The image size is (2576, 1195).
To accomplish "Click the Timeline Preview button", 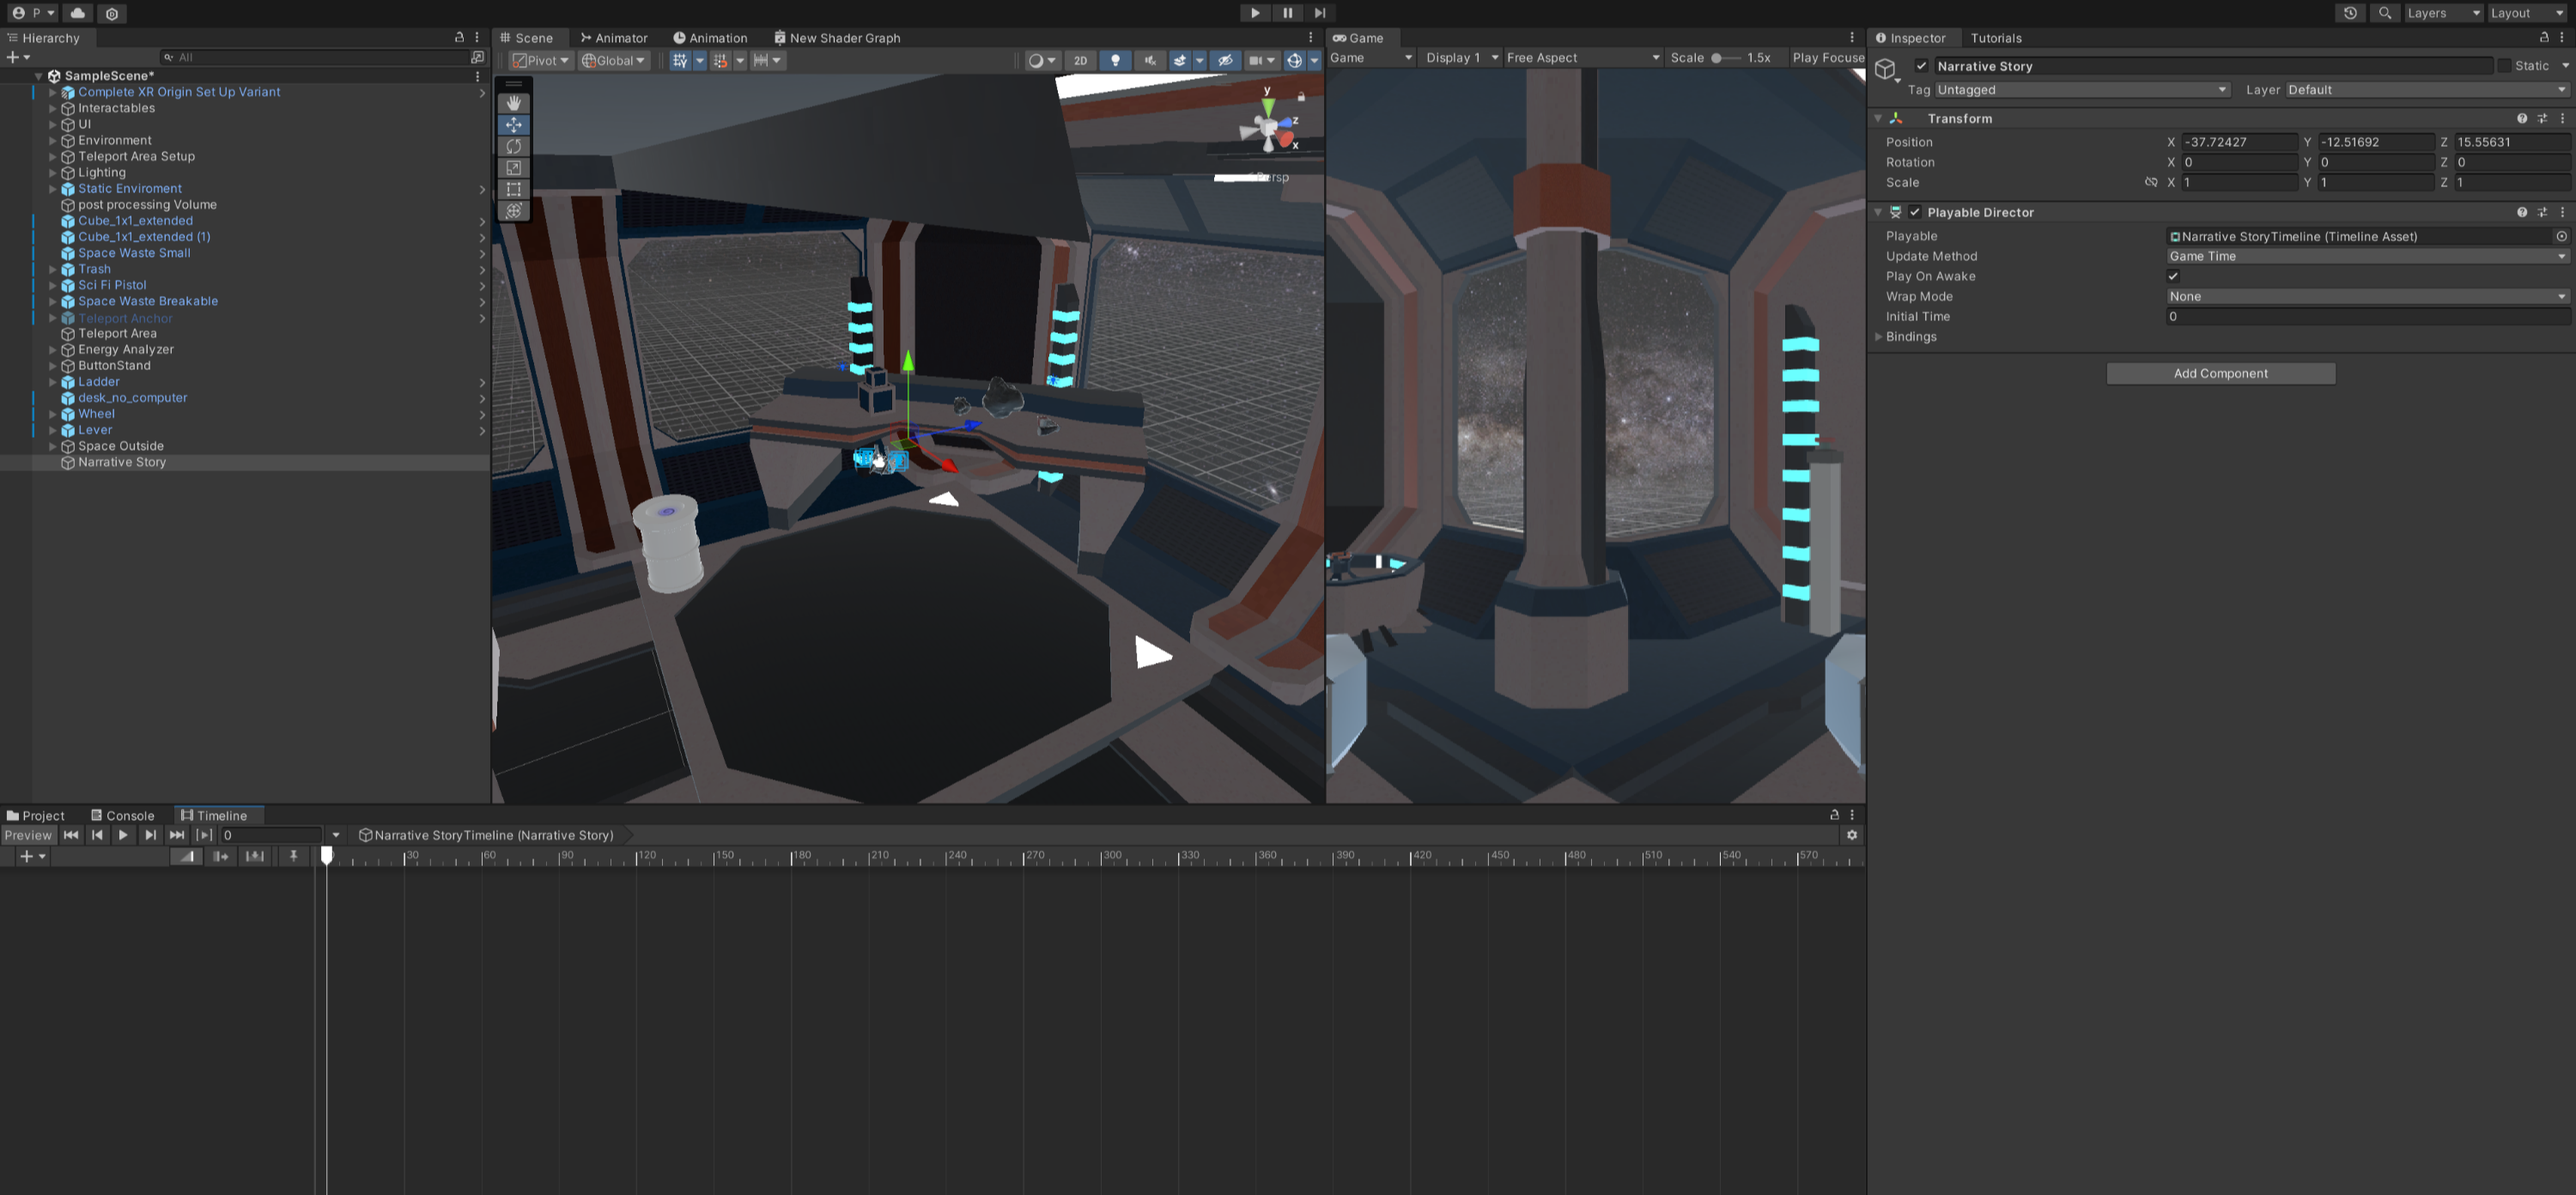I will click(x=28, y=835).
